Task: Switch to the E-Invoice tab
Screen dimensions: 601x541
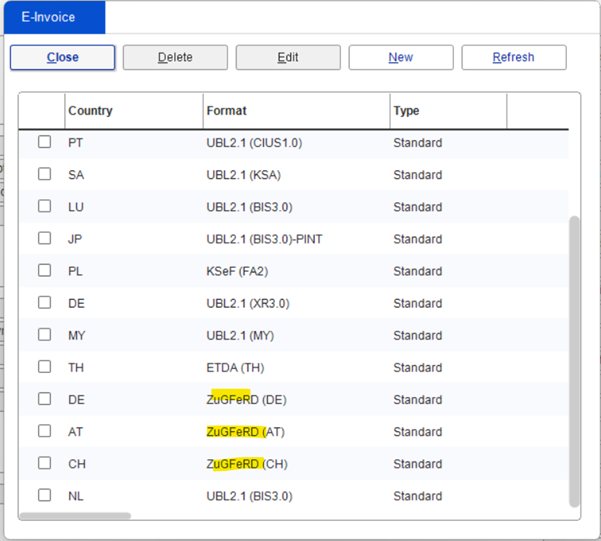Action: click(55, 18)
